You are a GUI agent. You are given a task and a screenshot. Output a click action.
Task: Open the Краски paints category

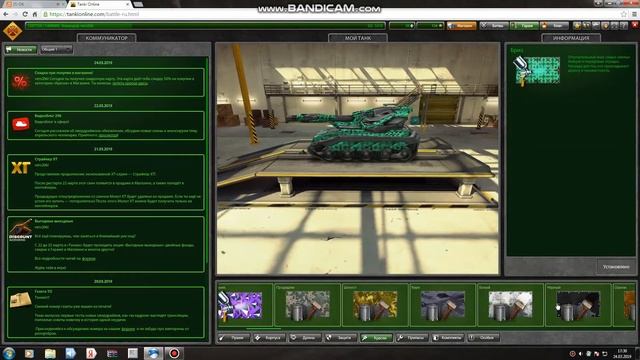[376, 338]
